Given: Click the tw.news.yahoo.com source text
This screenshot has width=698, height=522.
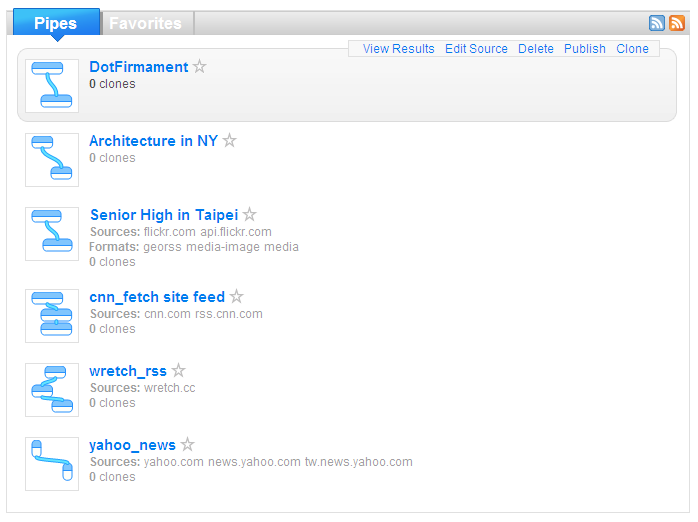Looking at the screenshot, I should pos(359,462).
